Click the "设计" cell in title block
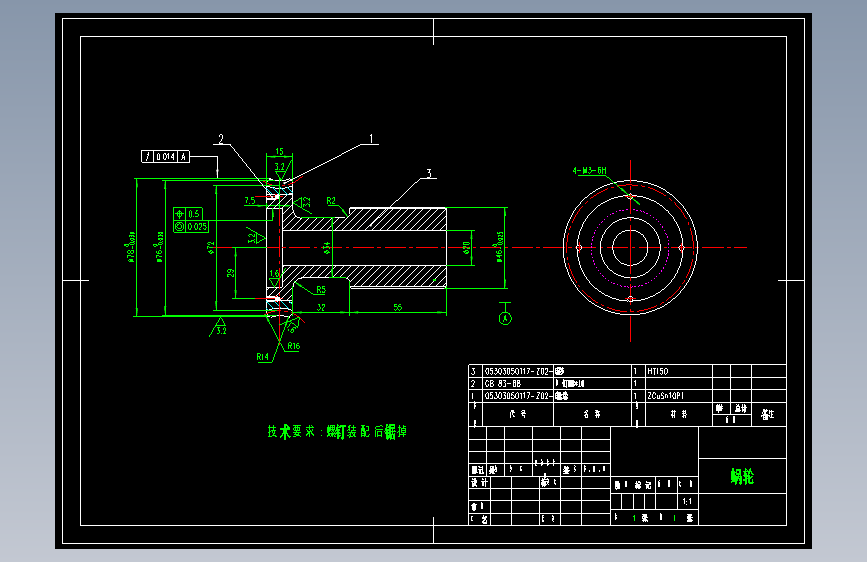This screenshot has height=562, width=867. [479, 482]
